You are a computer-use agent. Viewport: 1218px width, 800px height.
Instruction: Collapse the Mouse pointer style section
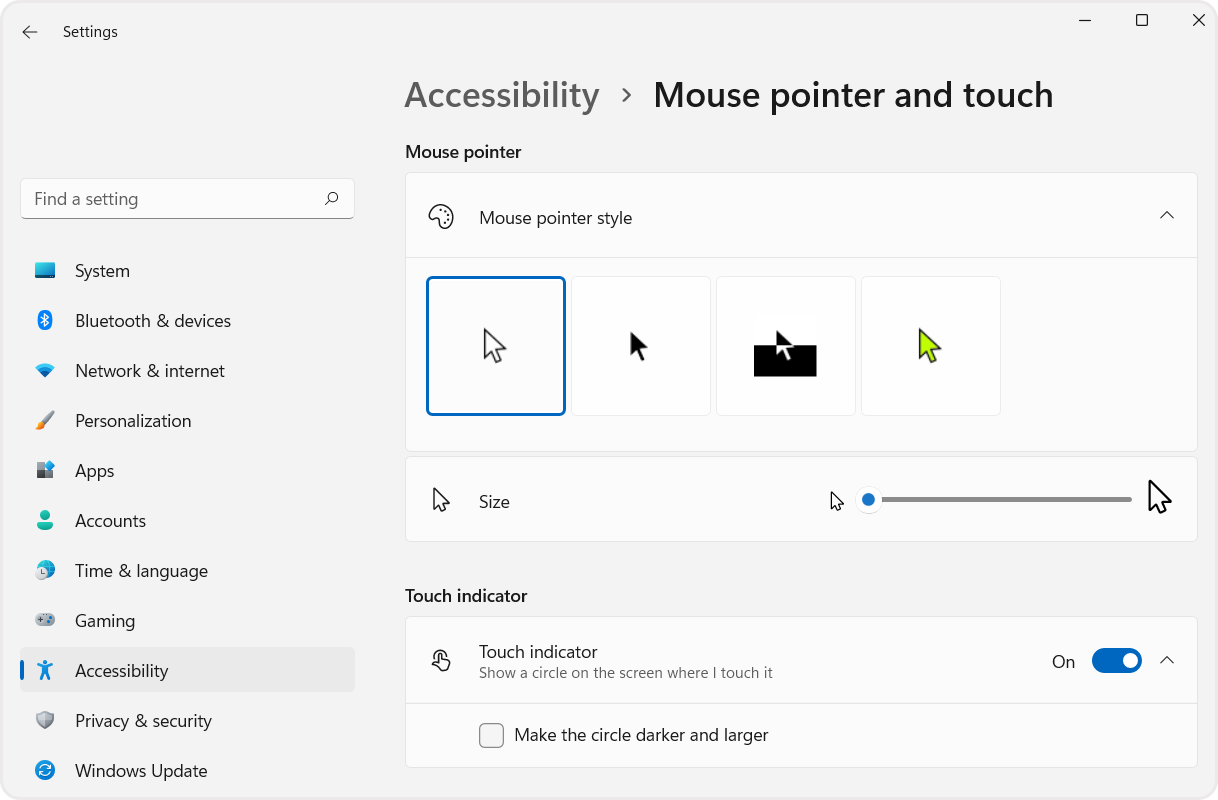[1166, 215]
